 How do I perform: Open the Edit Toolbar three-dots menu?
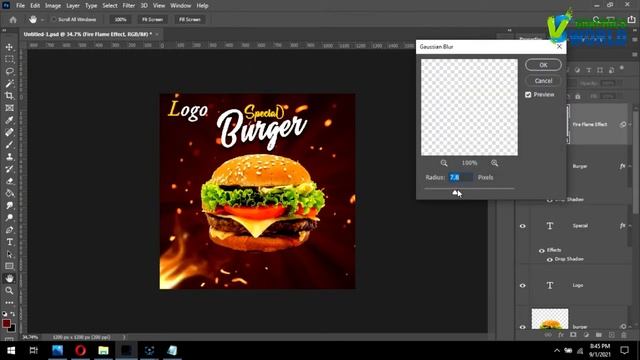tap(9, 302)
